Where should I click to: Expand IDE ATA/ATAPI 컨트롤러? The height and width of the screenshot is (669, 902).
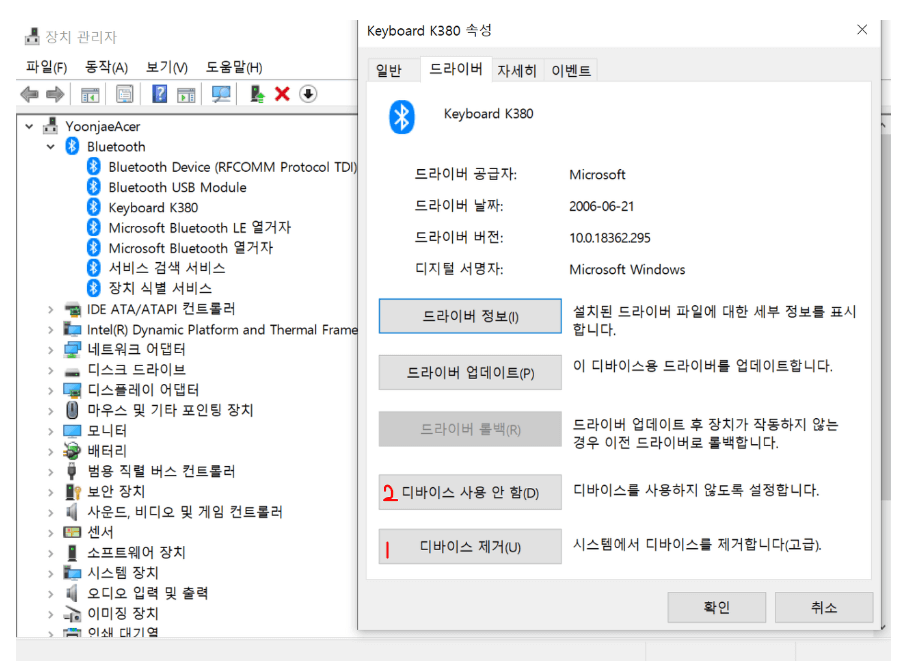51,309
